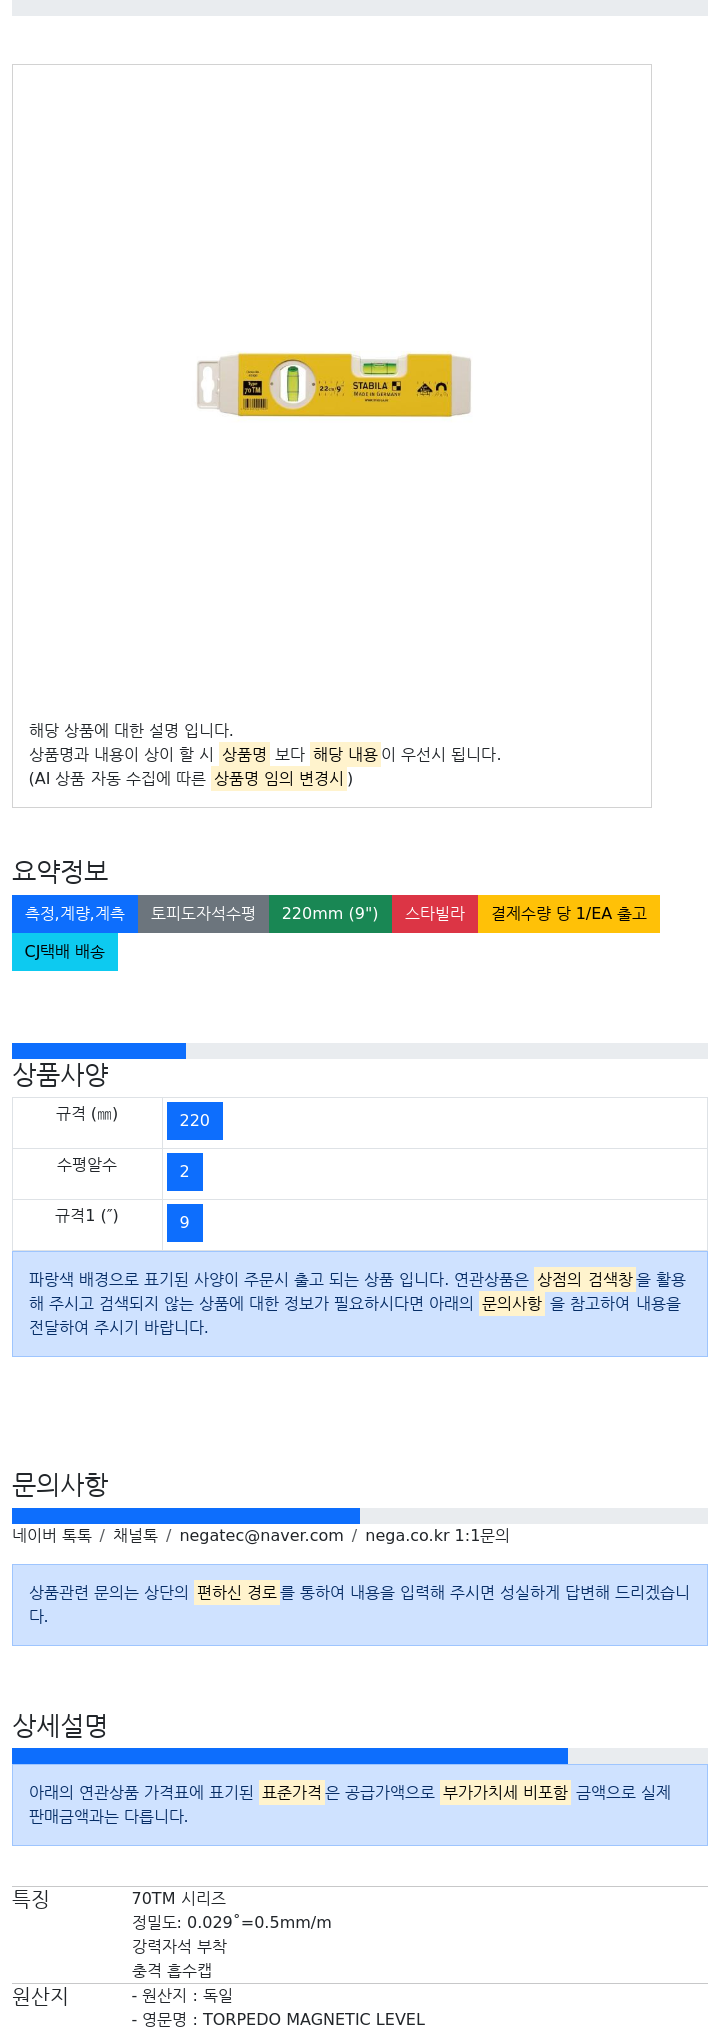Image resolution: width=720 pixels, height=2032 pixels.
Task: Click the blue 220 spec value badge
Action: coord(195,1121)
